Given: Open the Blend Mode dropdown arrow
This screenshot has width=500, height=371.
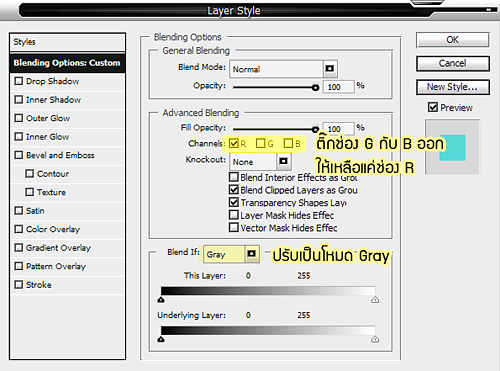Looking at the screenshot, I should pos(330,69).
